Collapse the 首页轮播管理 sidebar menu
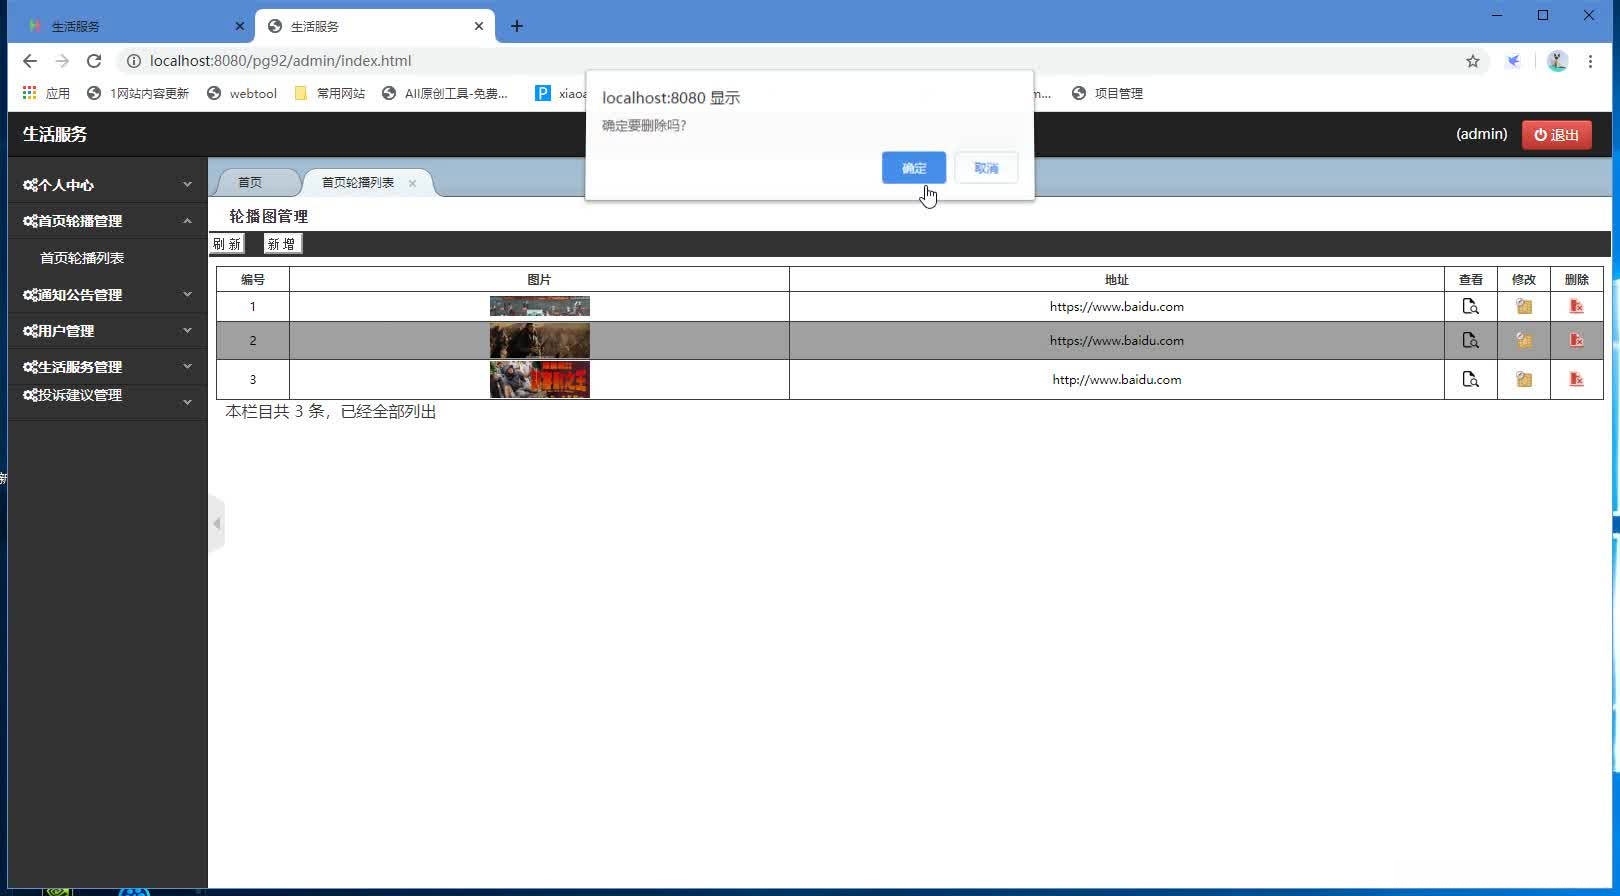The width and height of the screenshot is (1620, 896). point(107,221)
